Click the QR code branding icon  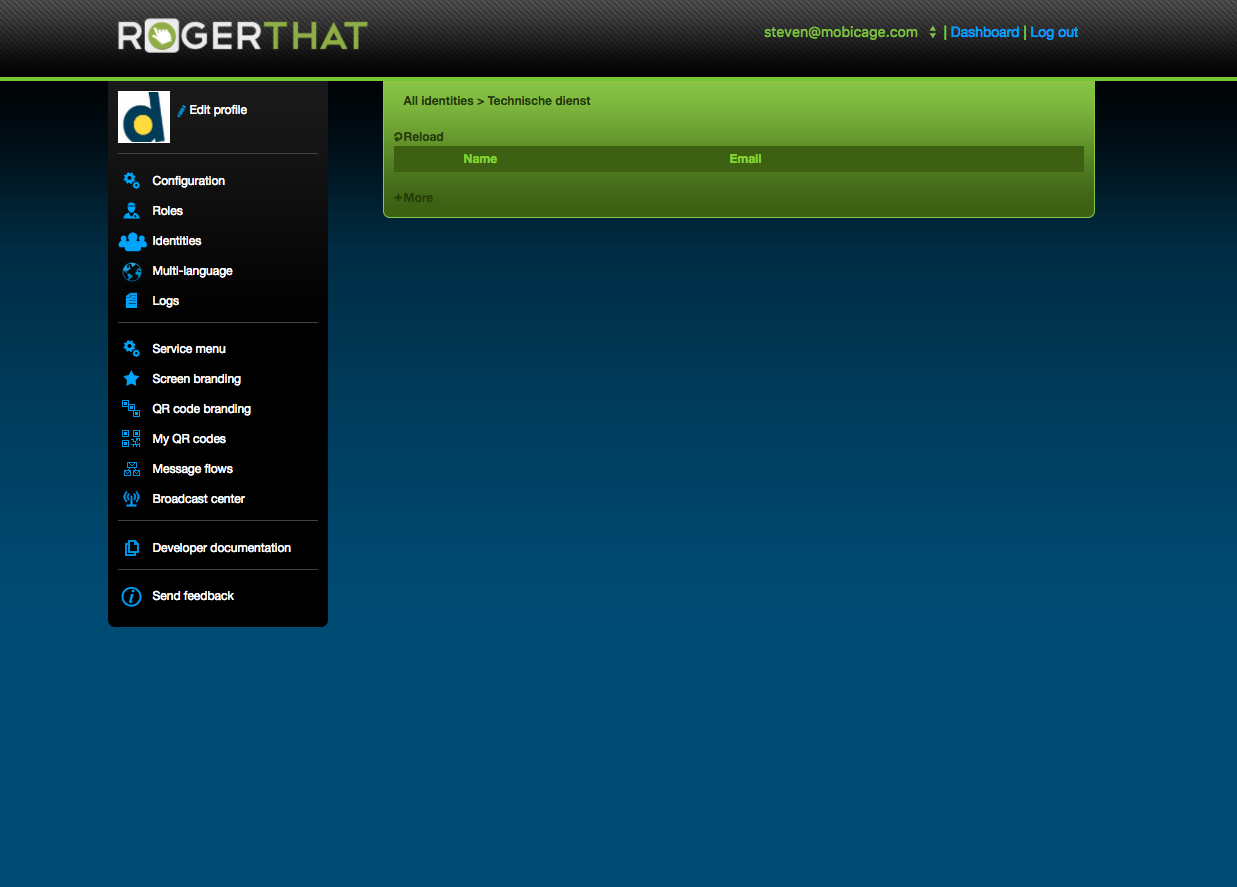click(x=131, y=409)
